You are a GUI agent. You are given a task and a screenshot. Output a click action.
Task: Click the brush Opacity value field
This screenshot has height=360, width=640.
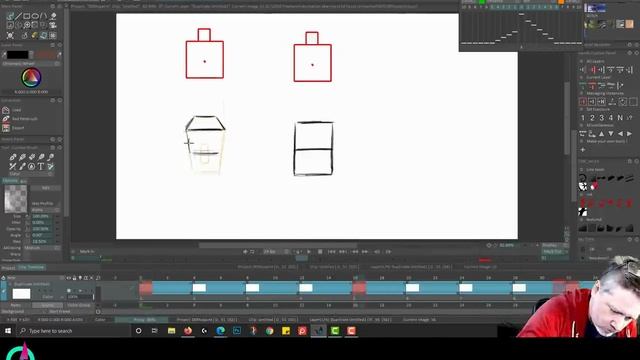pos(41,229)
